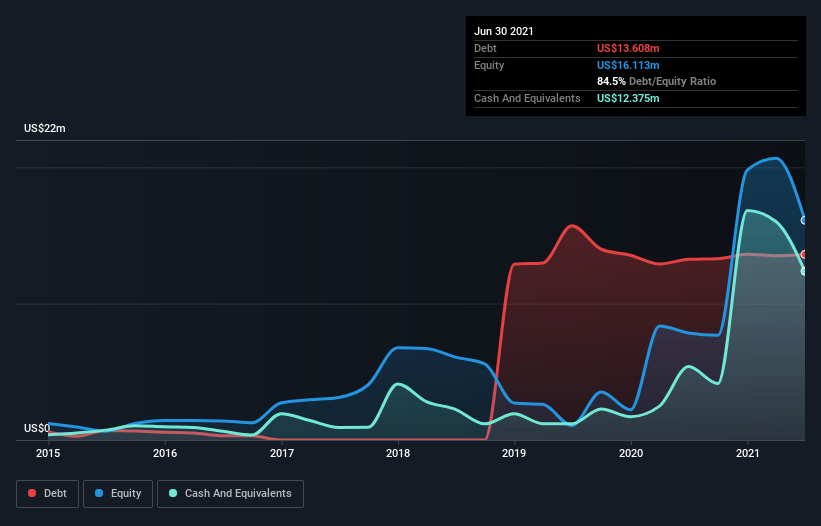Screen dimensions: 821x526
Task: Click the Equity row label in tooltip
Action: 489,65
